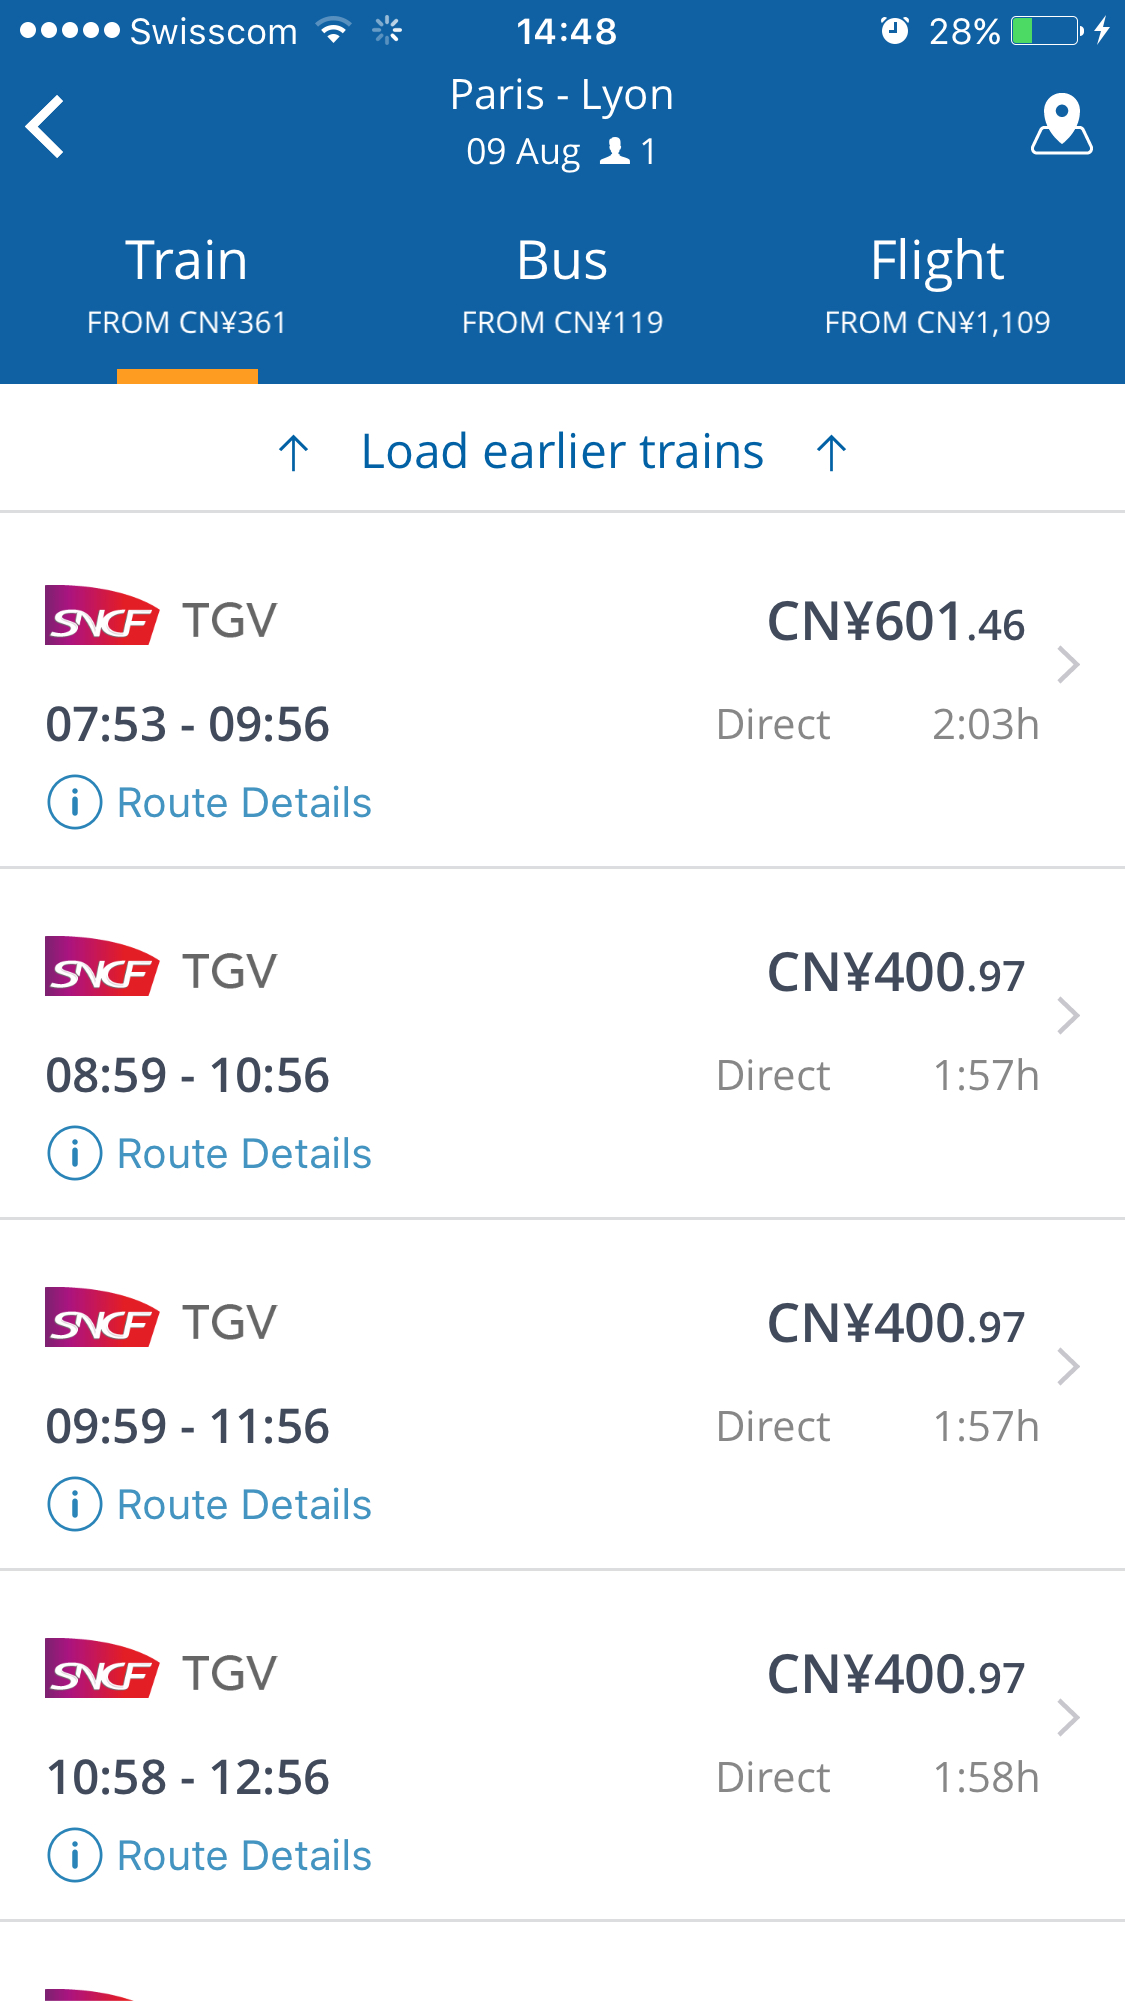Tap info icon for 10:58 train
Image resolution: width=1125 pixels, height=2001 pixels.
(74, 1855)
